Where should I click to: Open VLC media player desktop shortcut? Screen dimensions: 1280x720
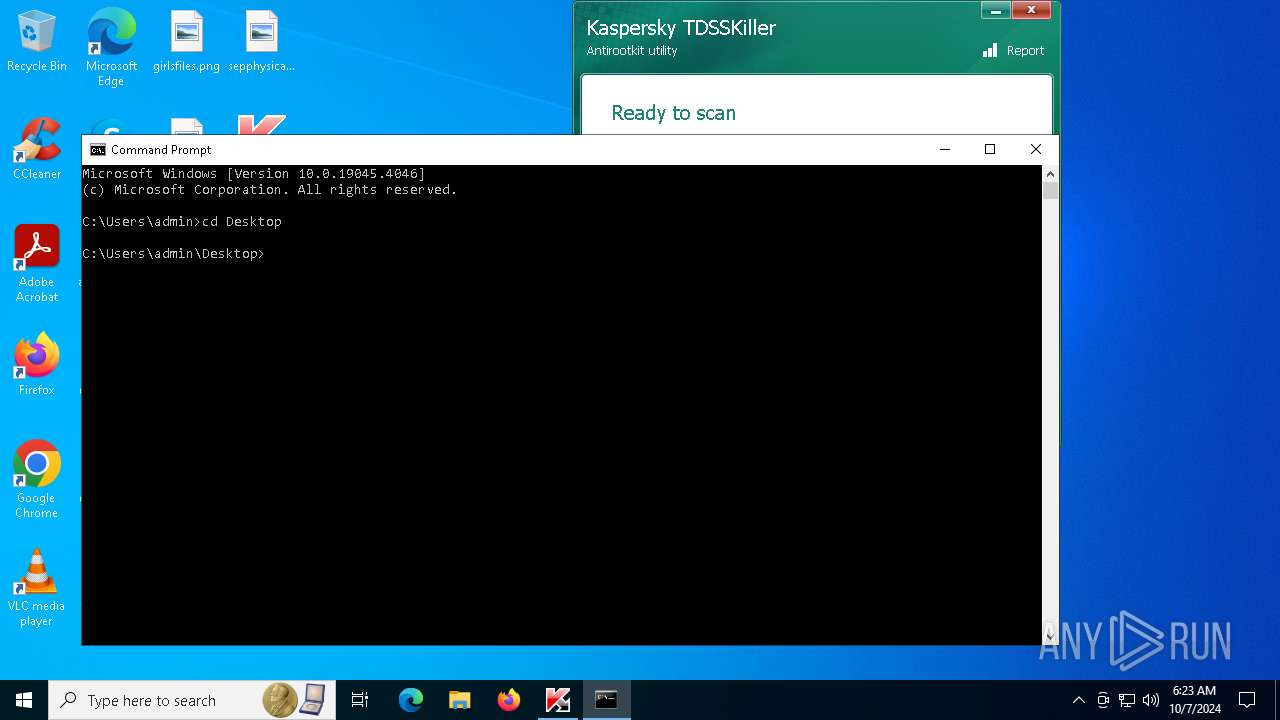(x=37, y=588)
